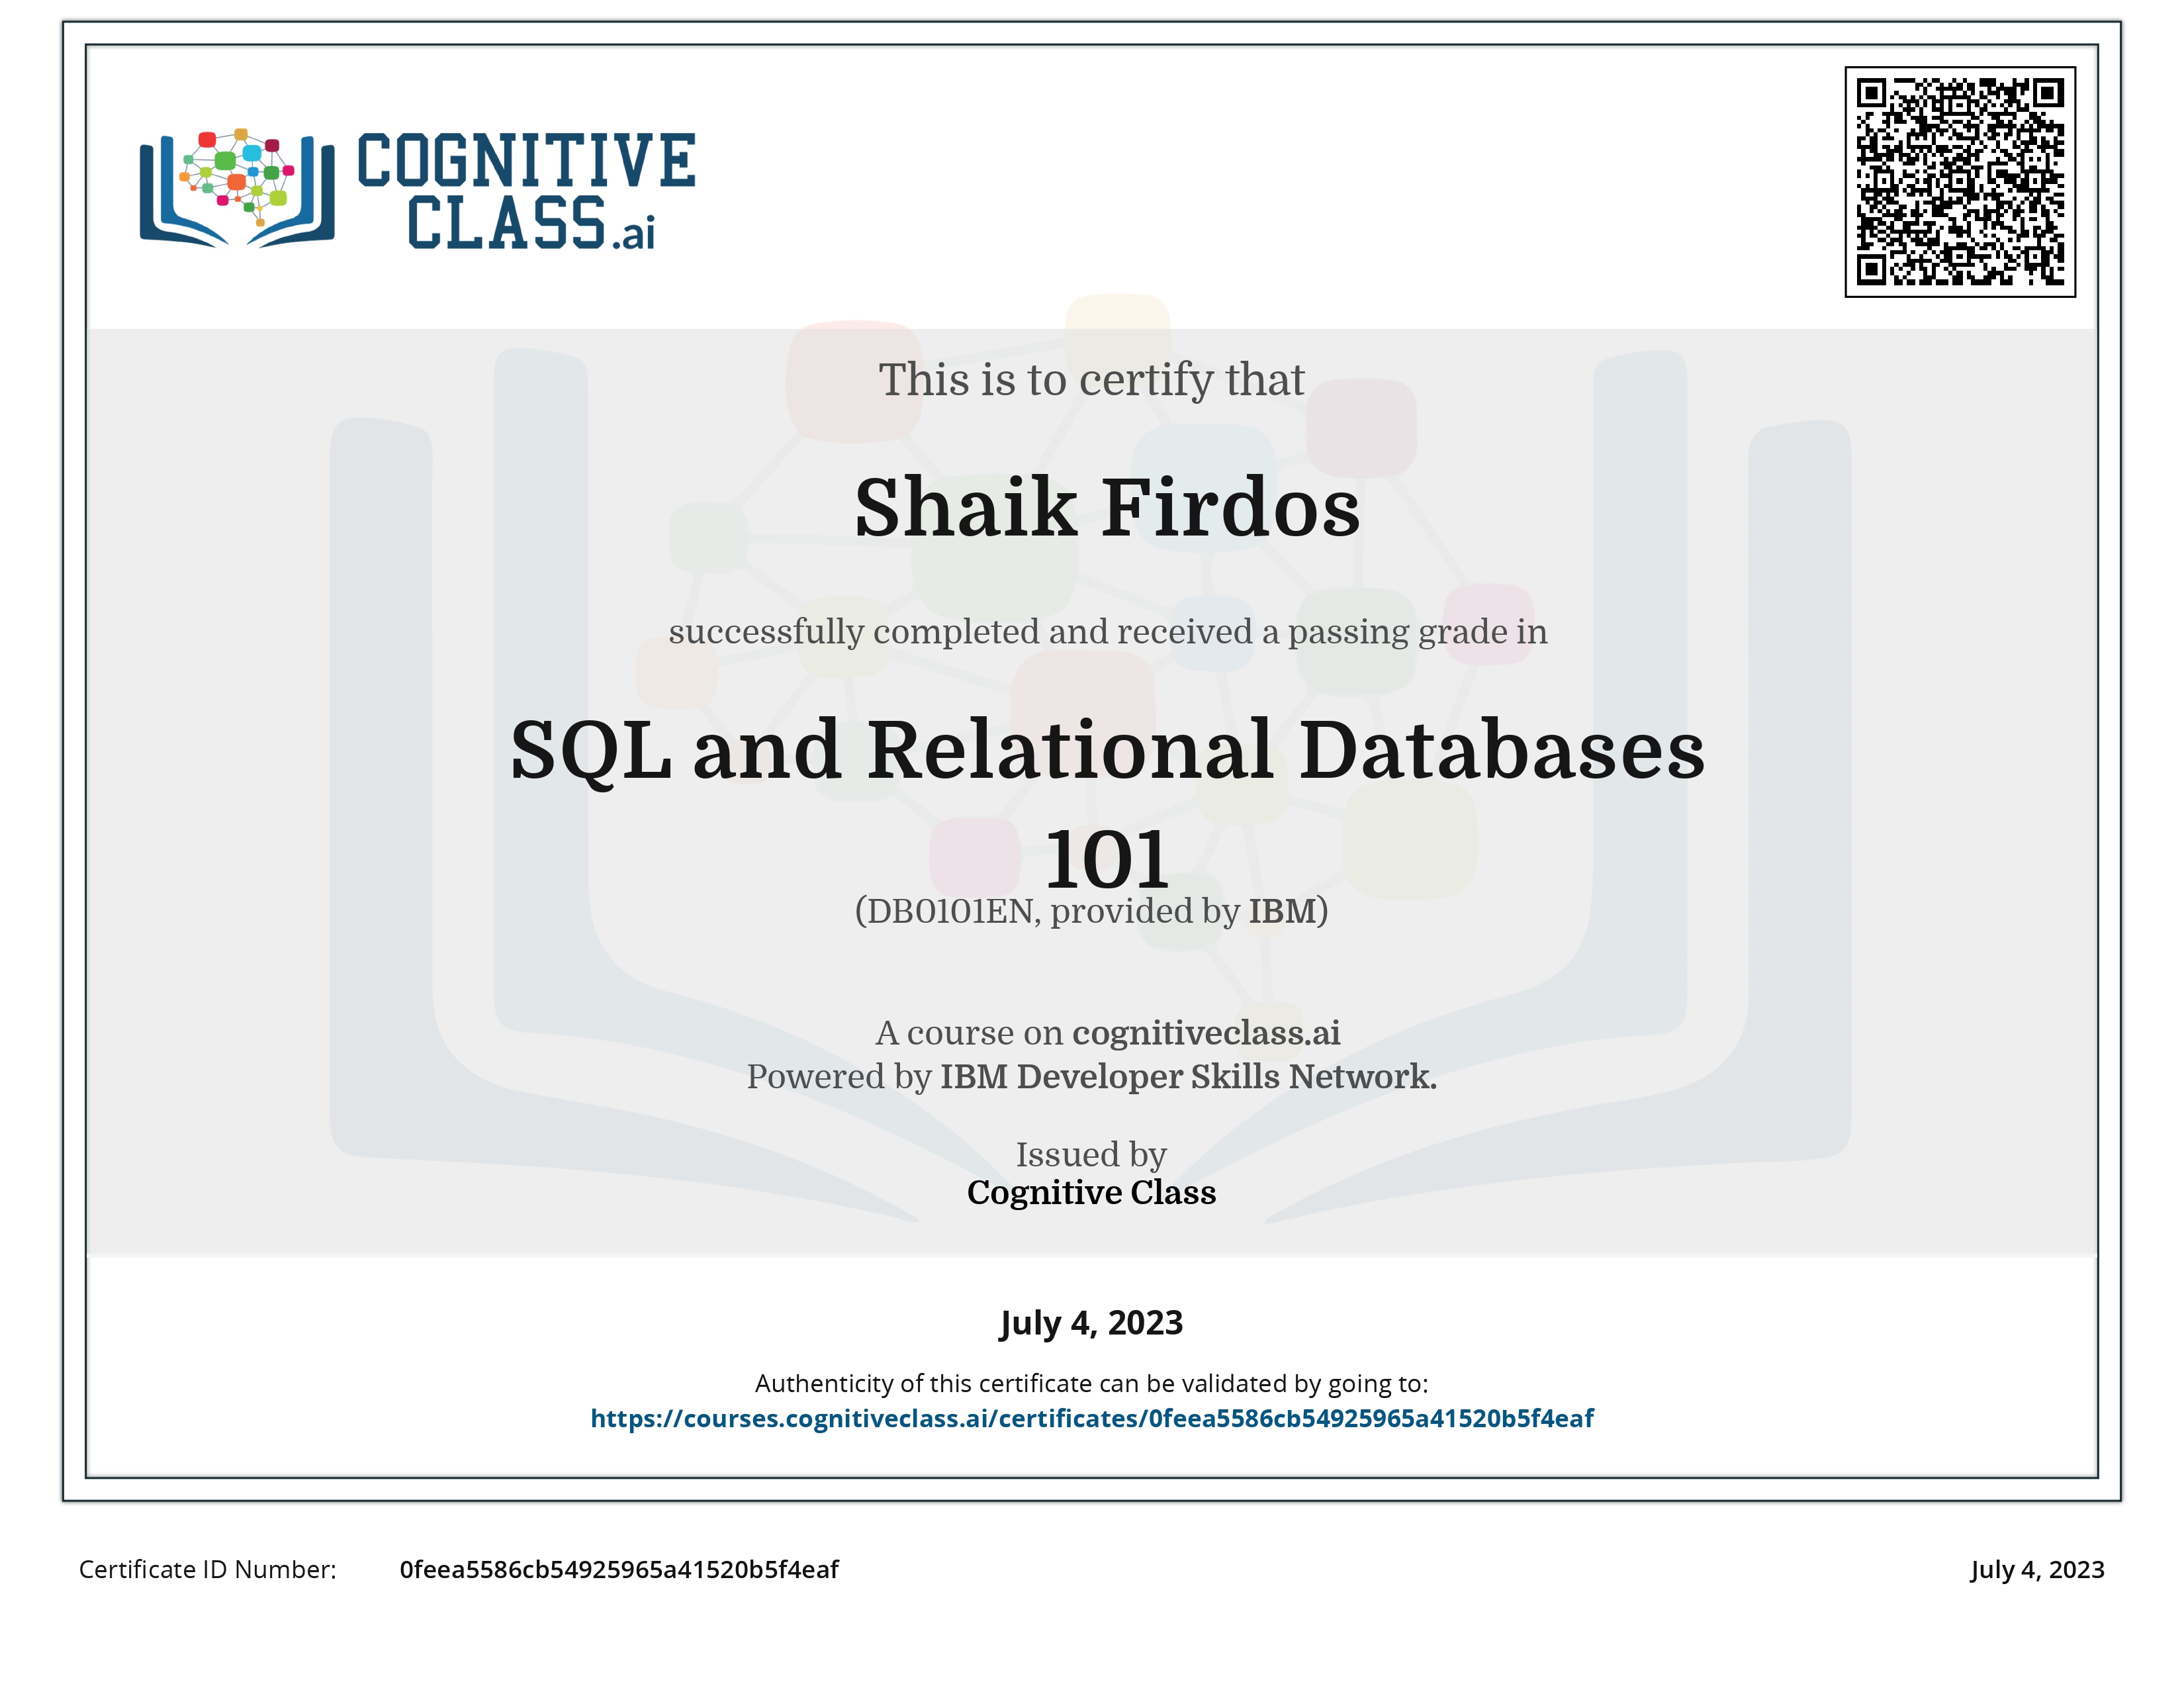Viewport: 2184px width, 1688px height.
Task: Open the certificate validation URL link
Action: [1092, 1418]
